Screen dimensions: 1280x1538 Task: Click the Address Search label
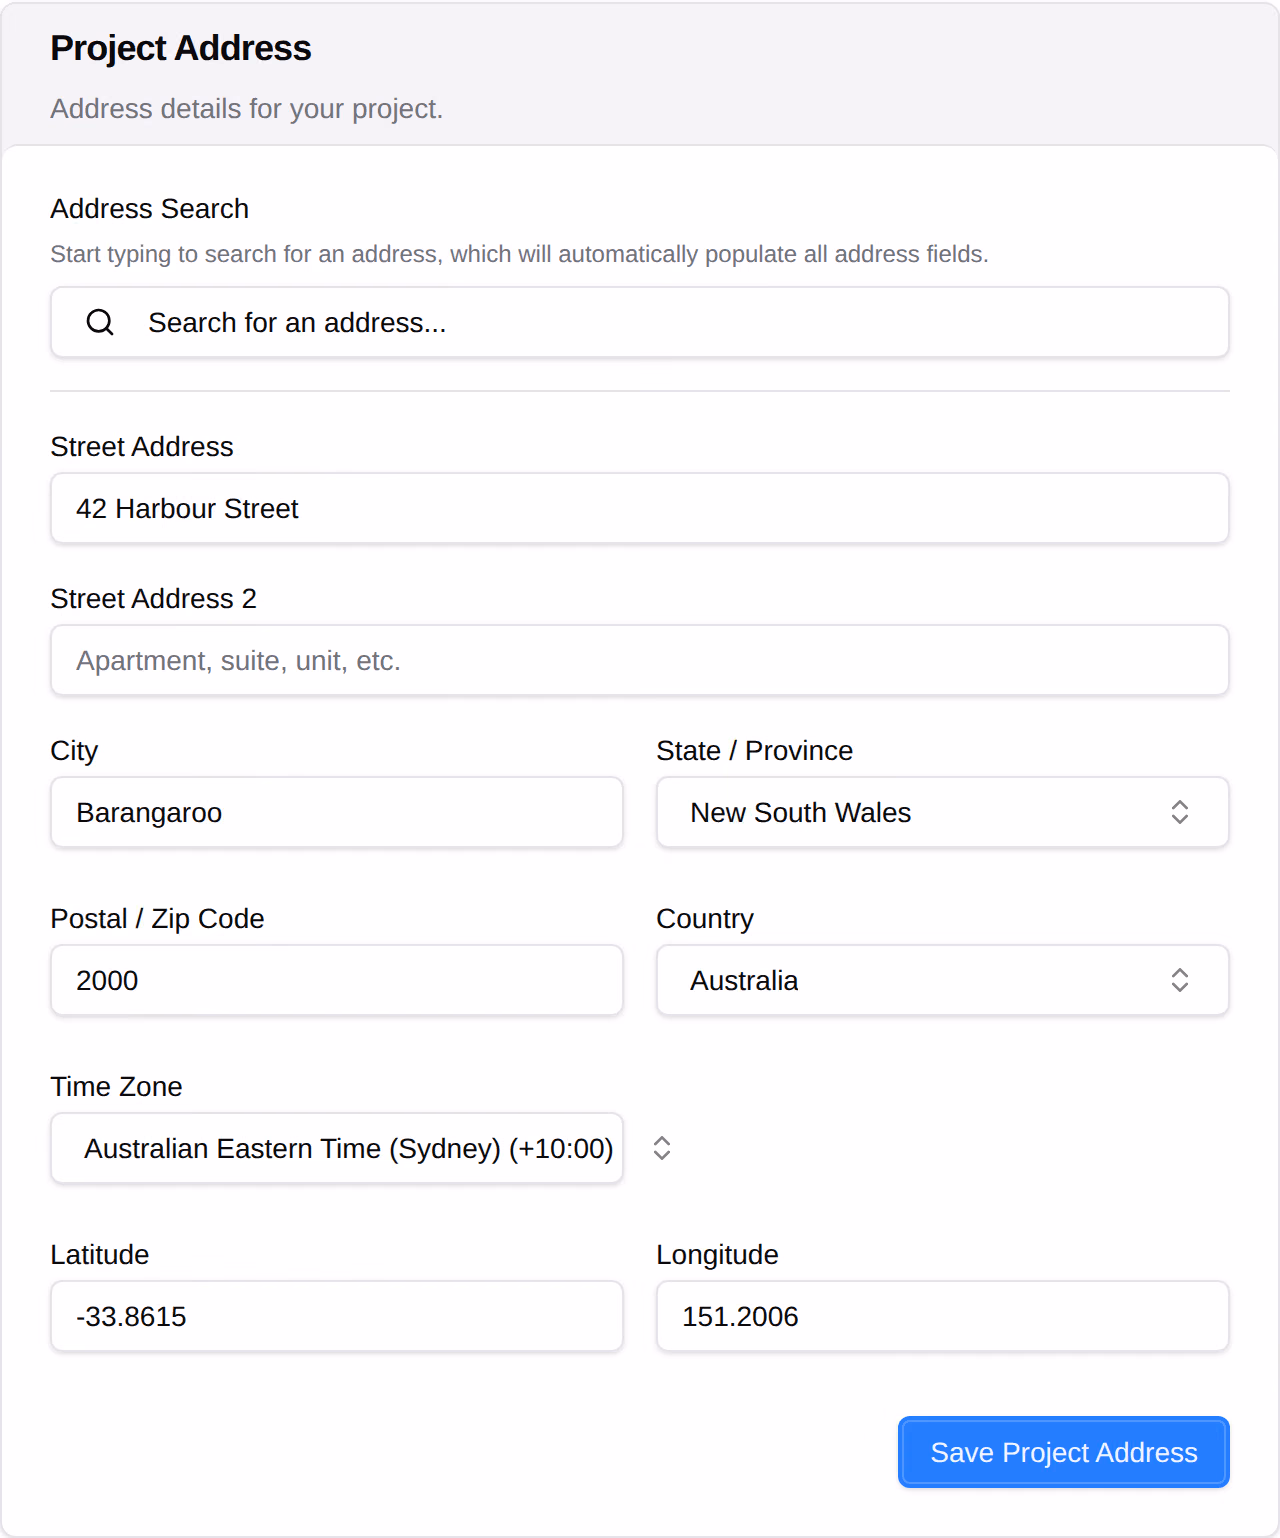tap(150, 208)
